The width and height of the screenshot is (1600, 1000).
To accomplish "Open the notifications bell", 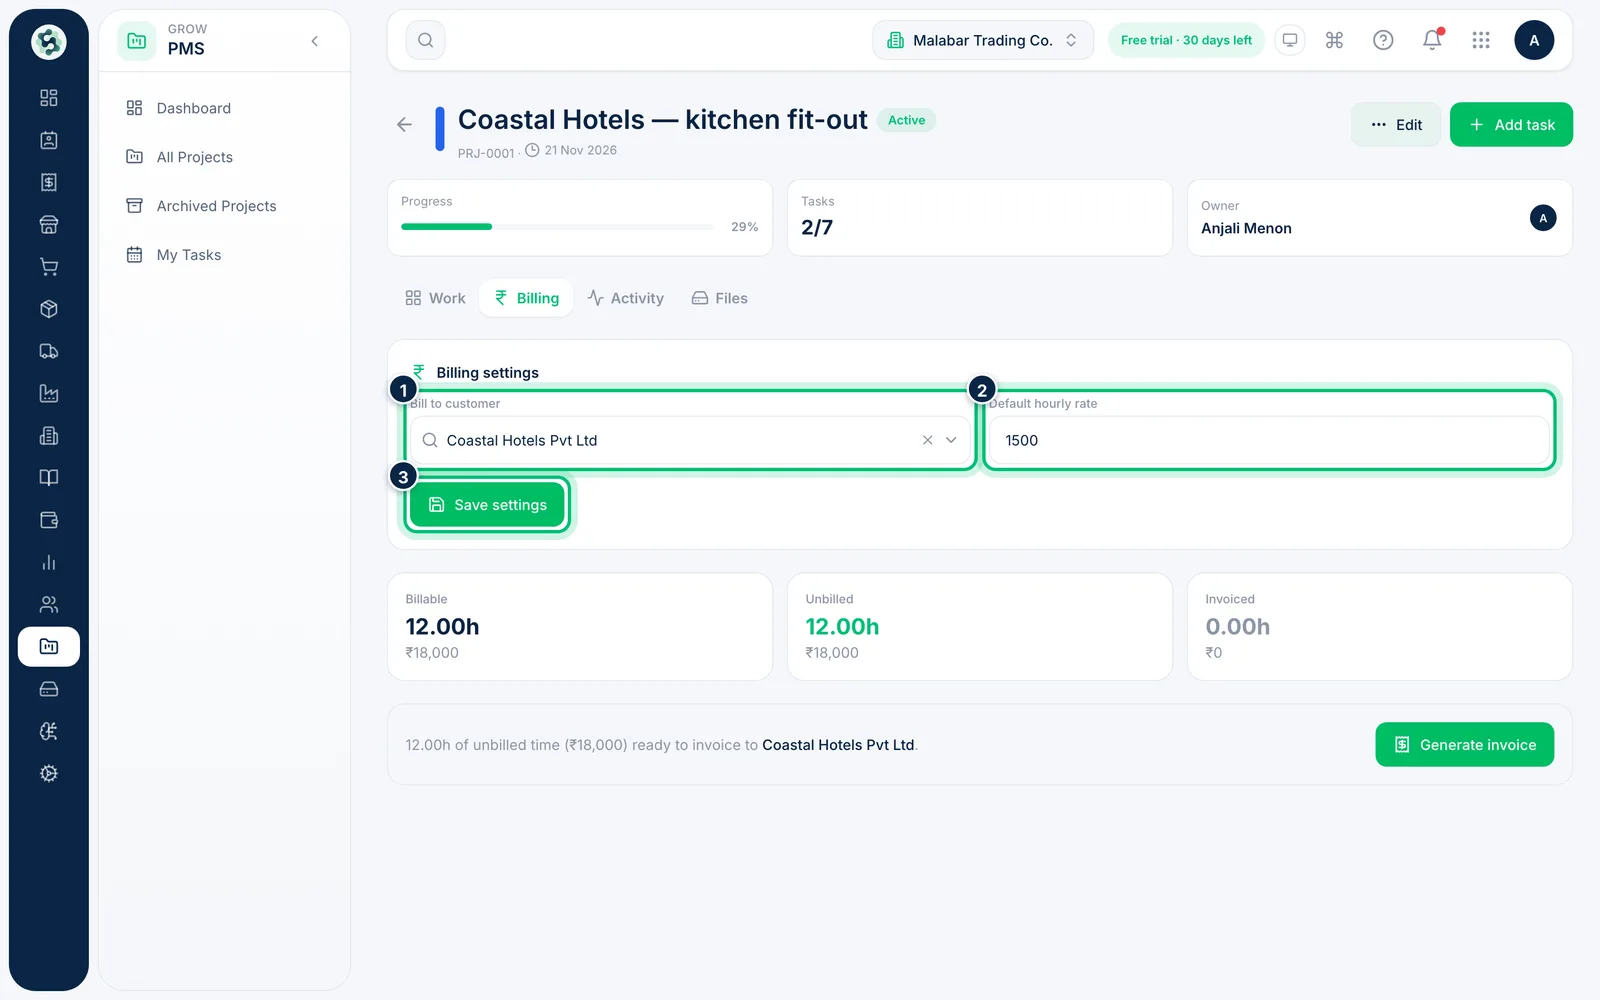I will coord(1432,40).
